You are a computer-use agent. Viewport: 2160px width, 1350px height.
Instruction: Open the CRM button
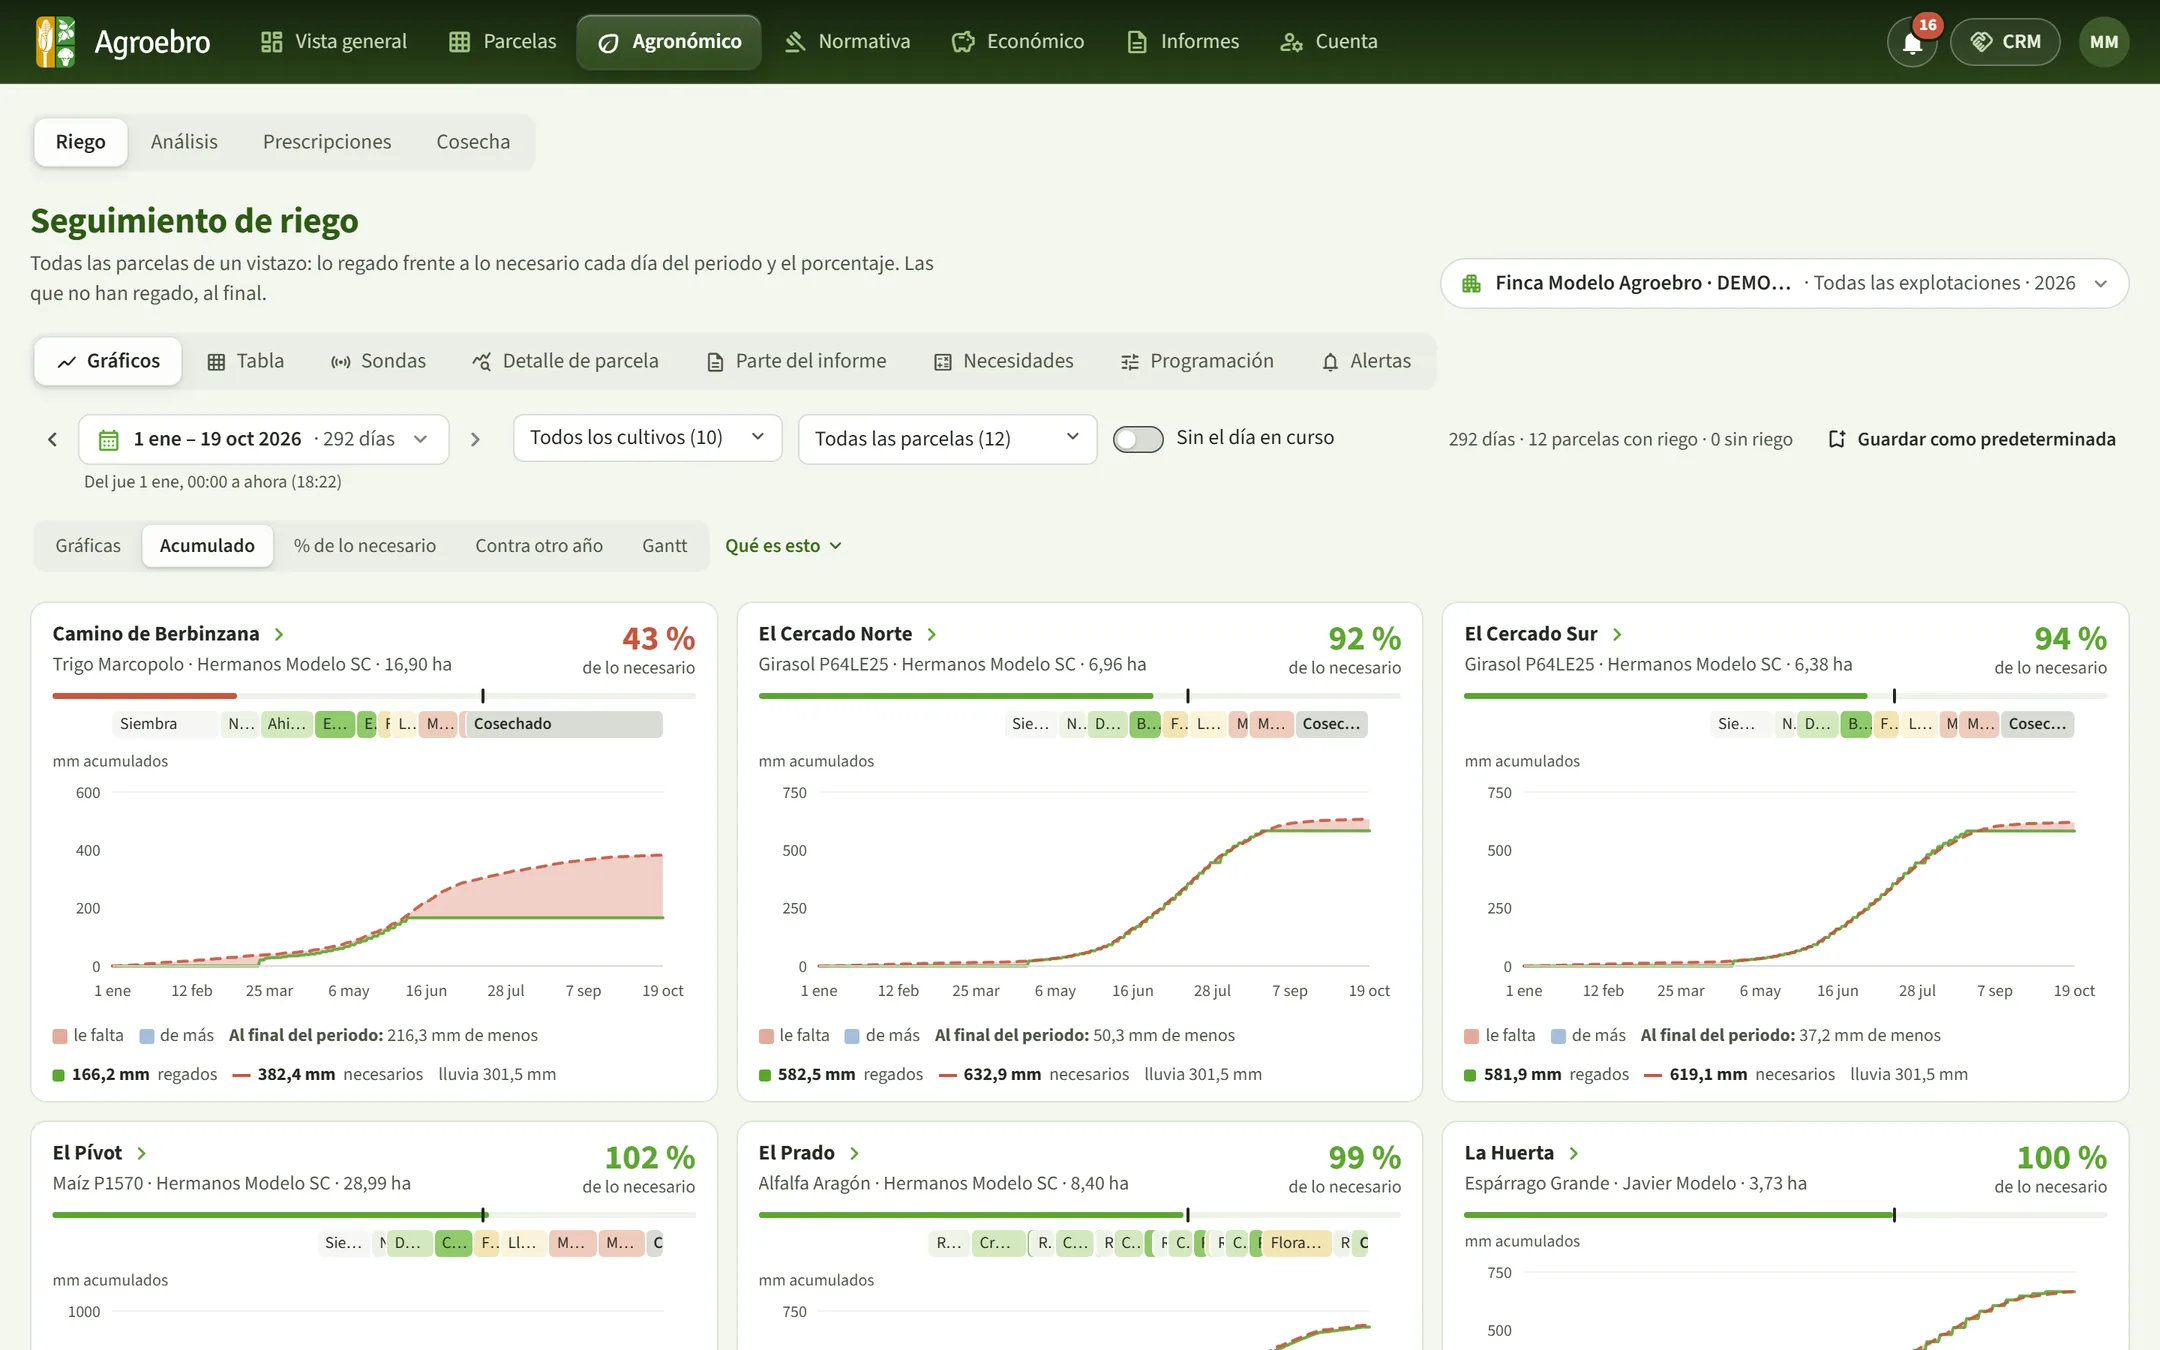(x=2005, y=42)
